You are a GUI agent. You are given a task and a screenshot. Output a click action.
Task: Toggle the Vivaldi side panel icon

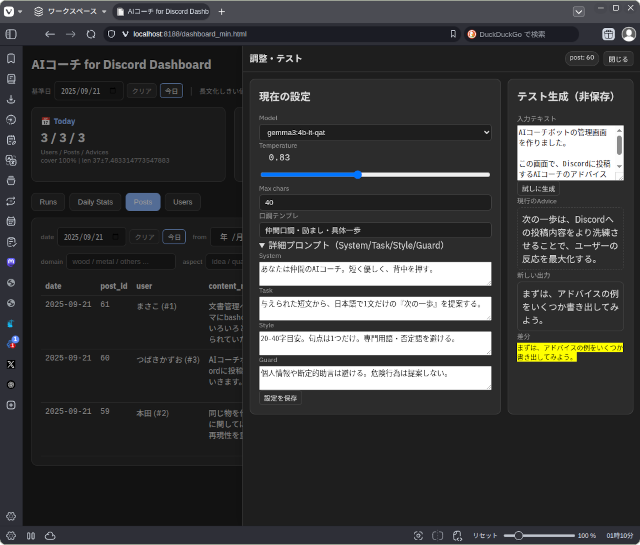coord(12,34)
